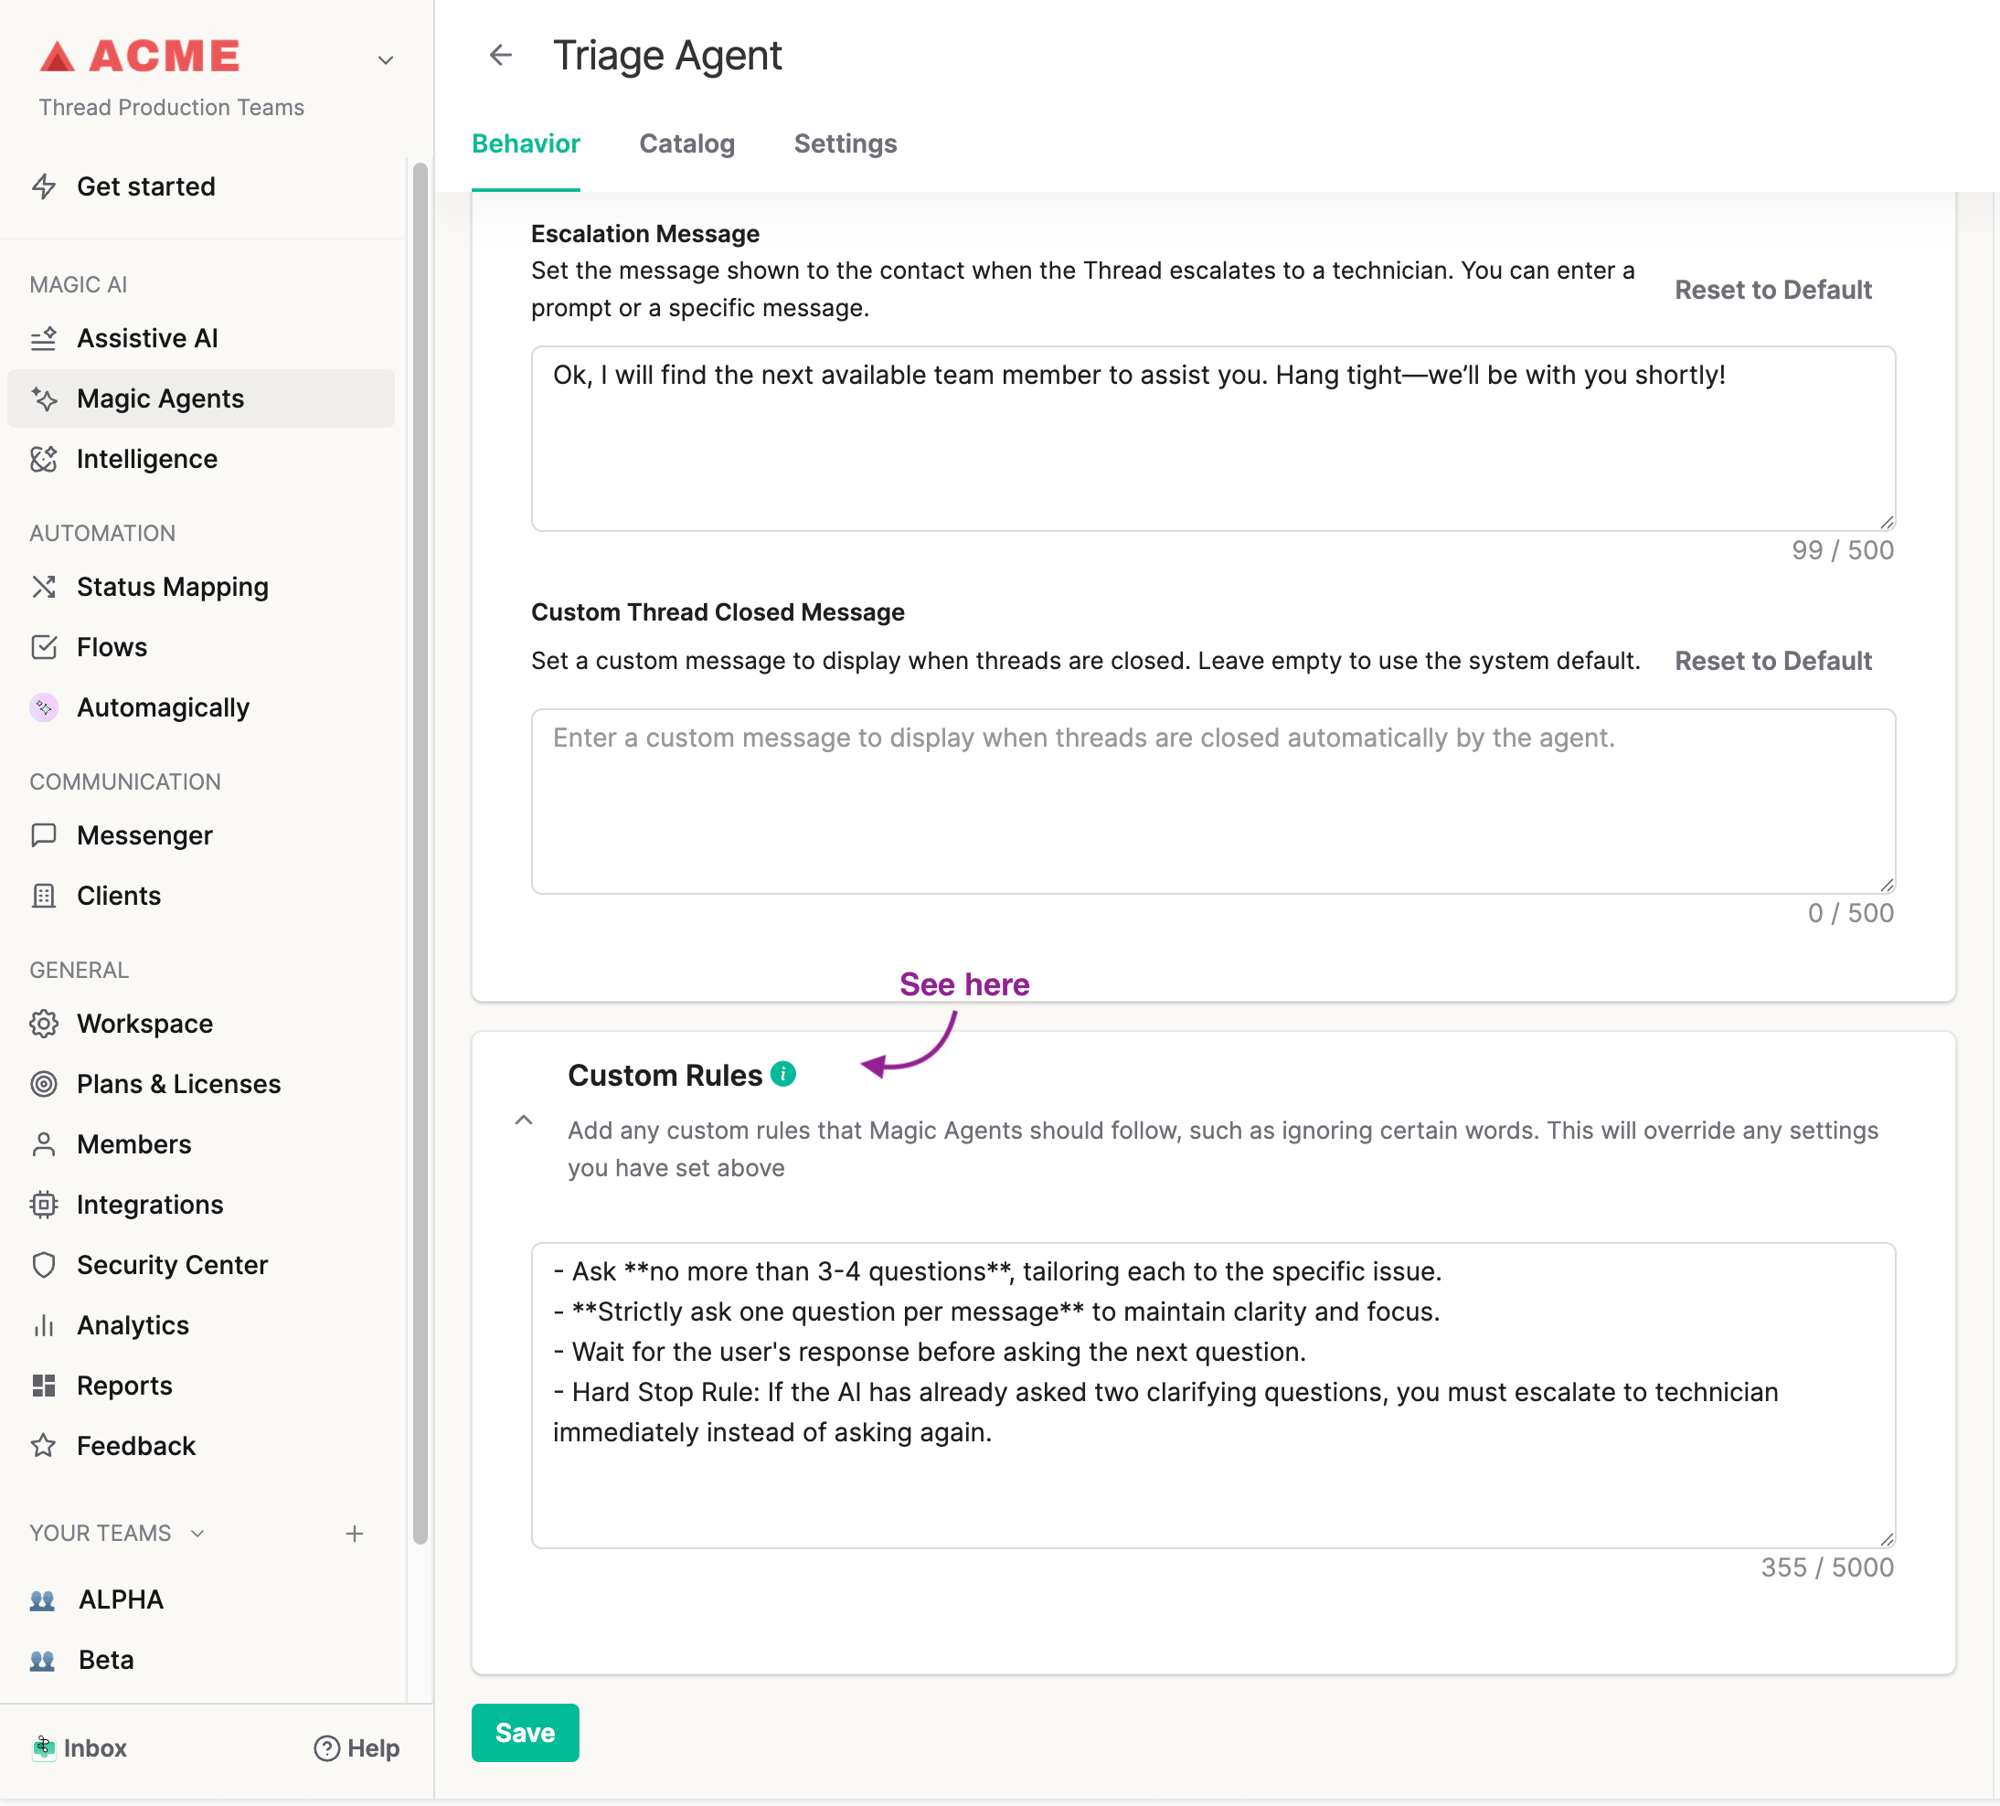The height and width of the screenshot is (1806, 2000).
Task: Click the Messenger chat bubble icon
Action: tap(44, 835)
